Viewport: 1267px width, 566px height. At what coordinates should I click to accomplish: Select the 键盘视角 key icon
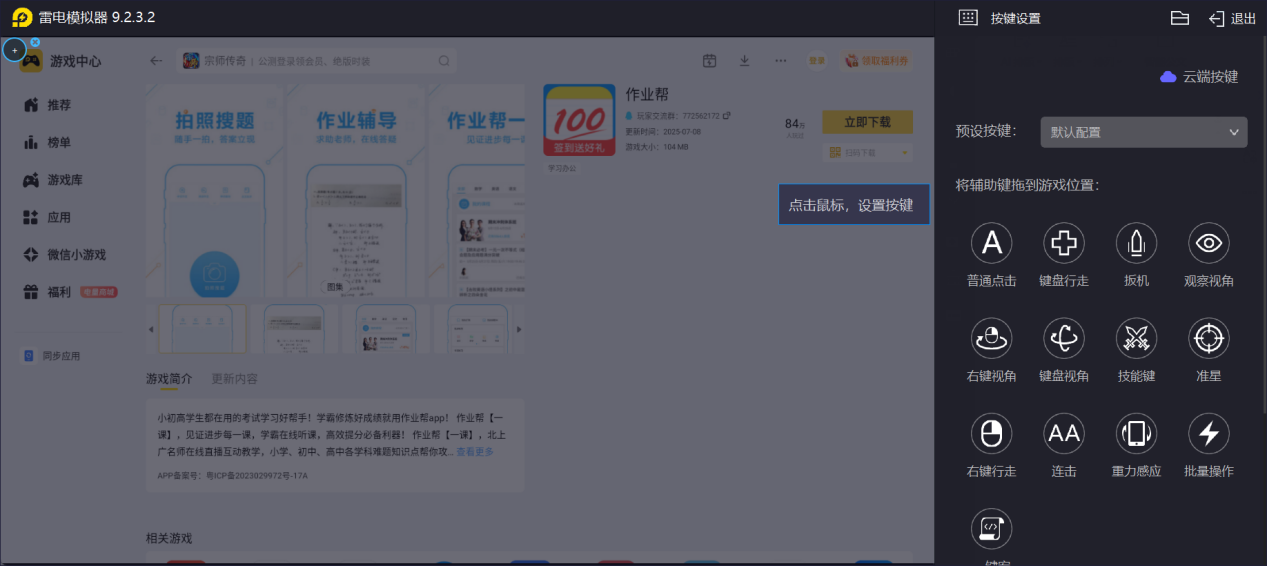pos(1064,339)
